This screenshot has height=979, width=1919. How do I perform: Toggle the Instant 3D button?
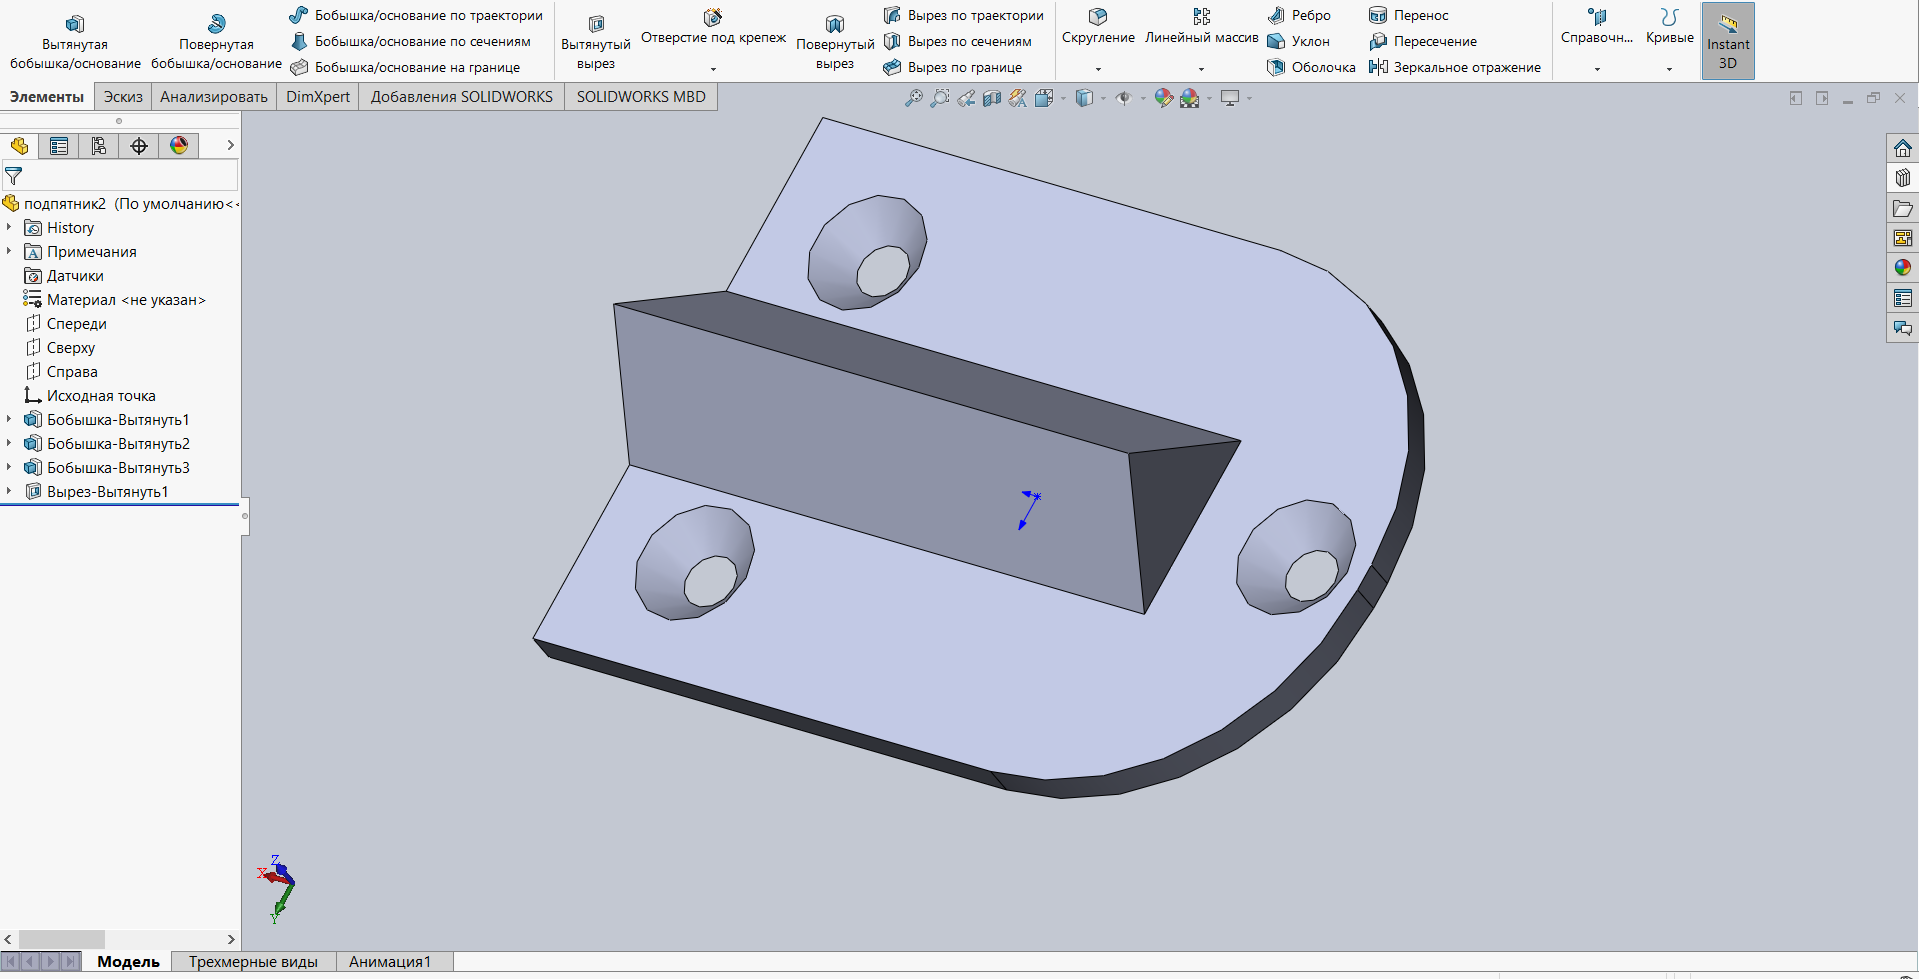coord(1727,41)
